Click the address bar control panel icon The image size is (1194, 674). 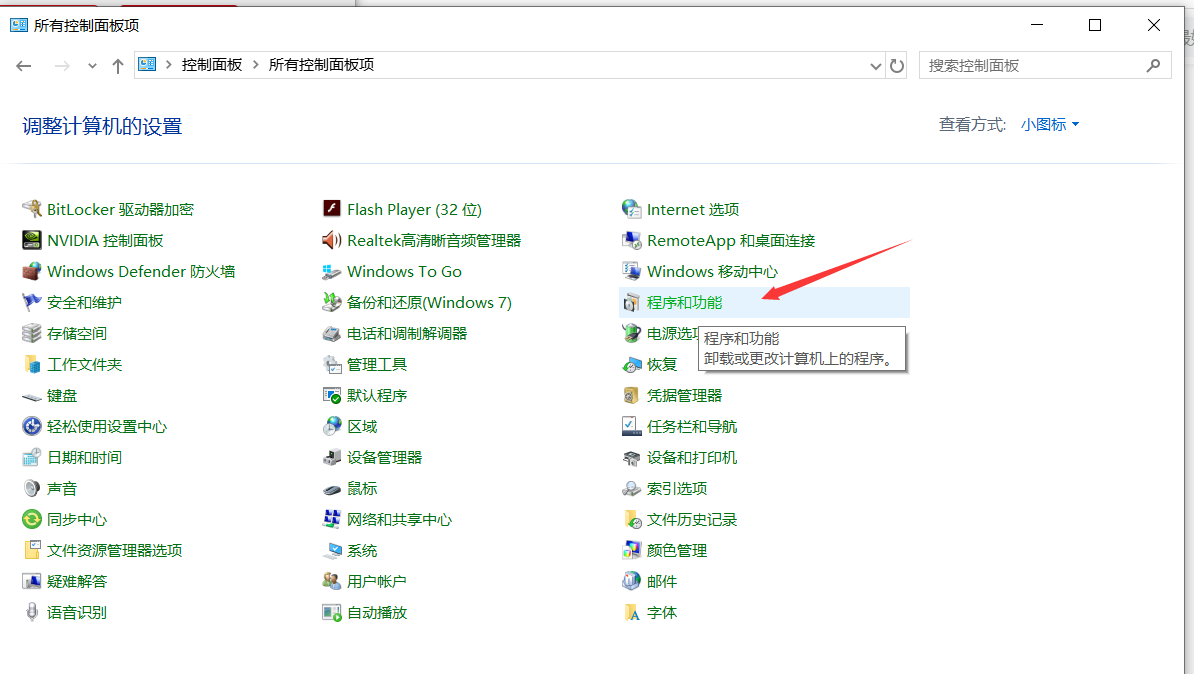point(147,65)
